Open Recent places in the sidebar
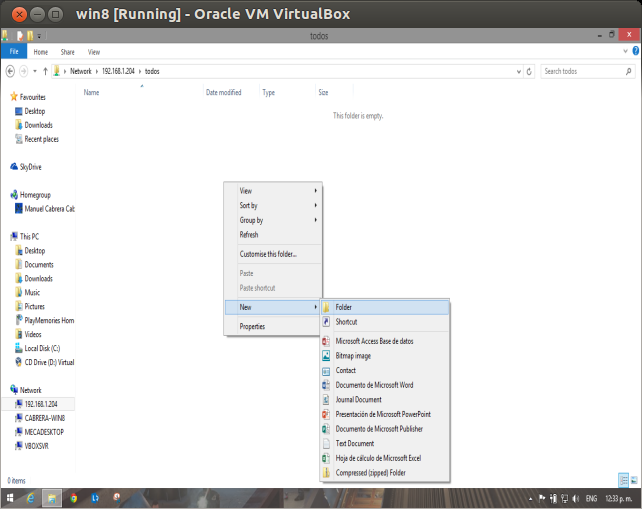The height and width of the screenshot is (509, 642). pyautogui.click(x=37, y=139)
